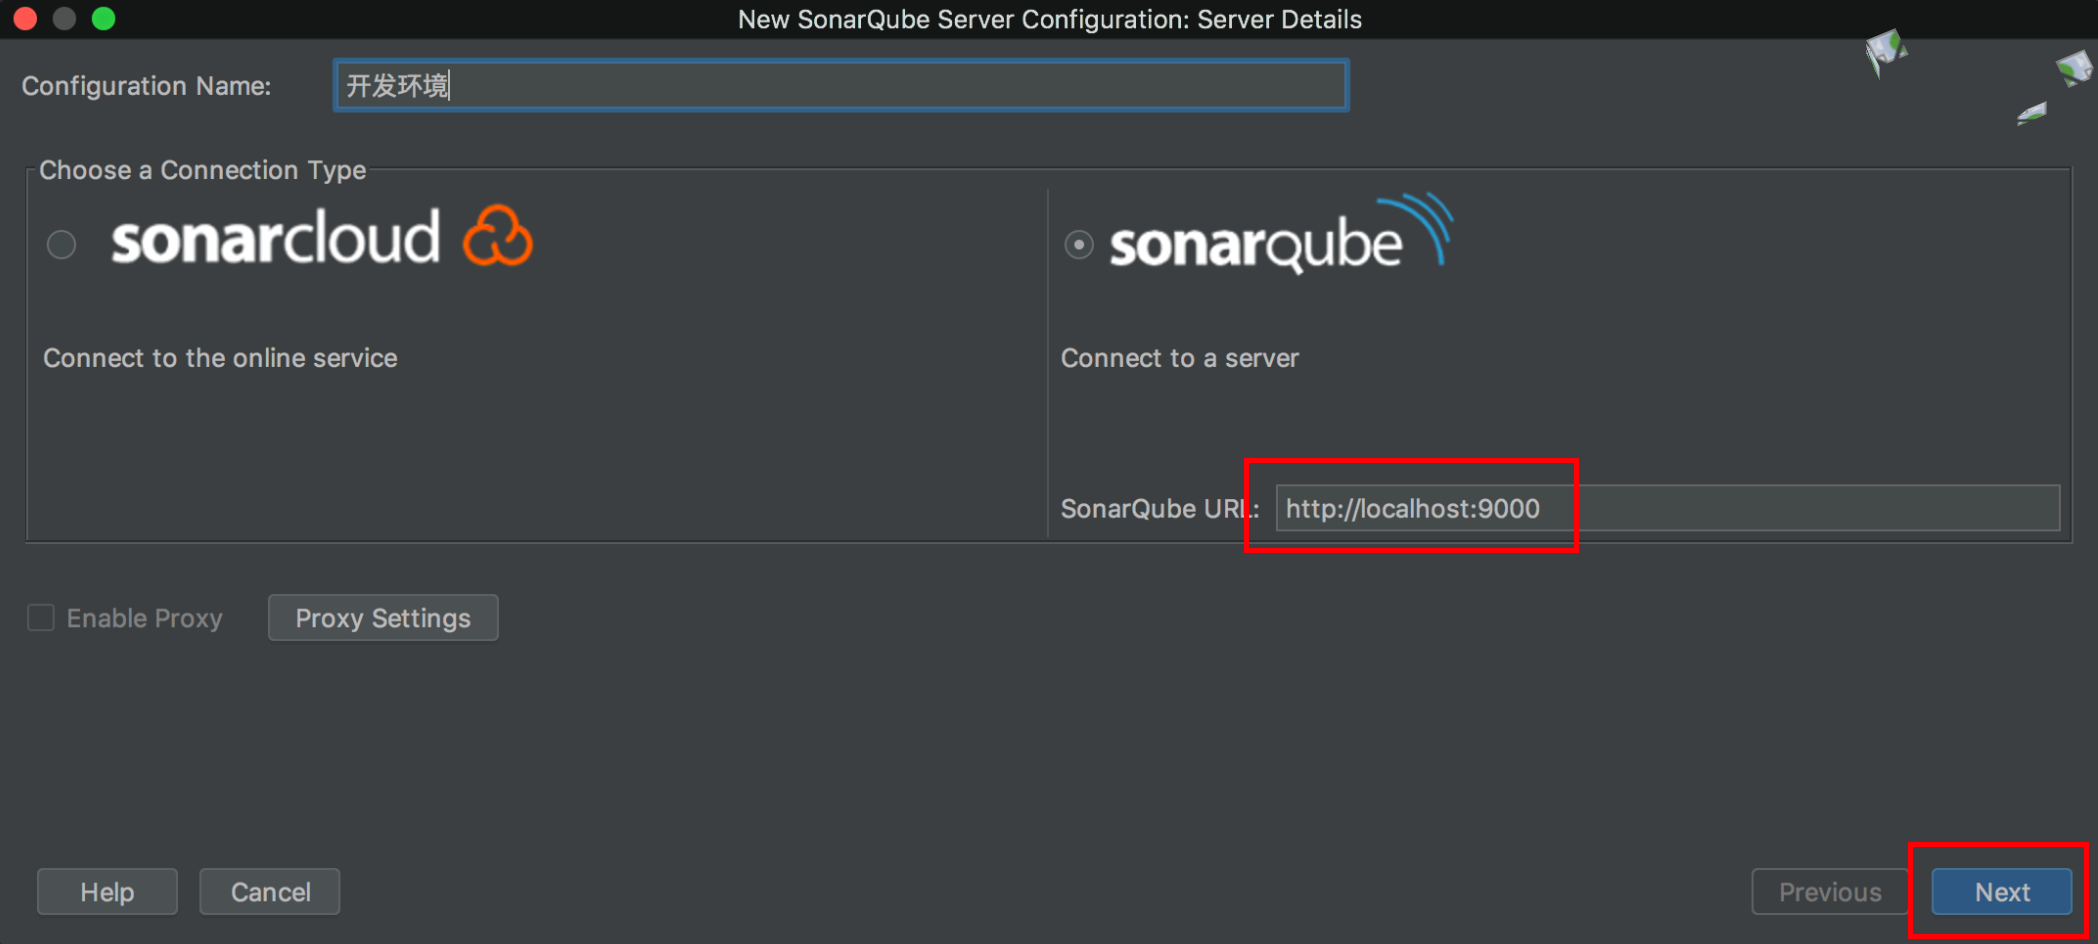The height and width of the screenshot is (944, 2098).
Task: Click the yellow minimize button
Action: point(64,18)
